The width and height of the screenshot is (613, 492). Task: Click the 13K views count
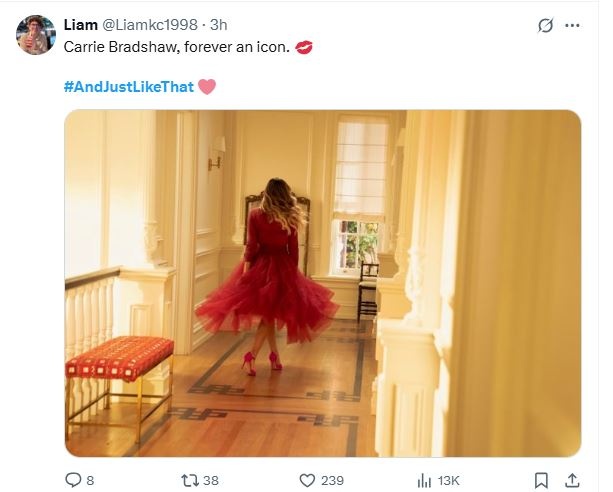point(449,481)
